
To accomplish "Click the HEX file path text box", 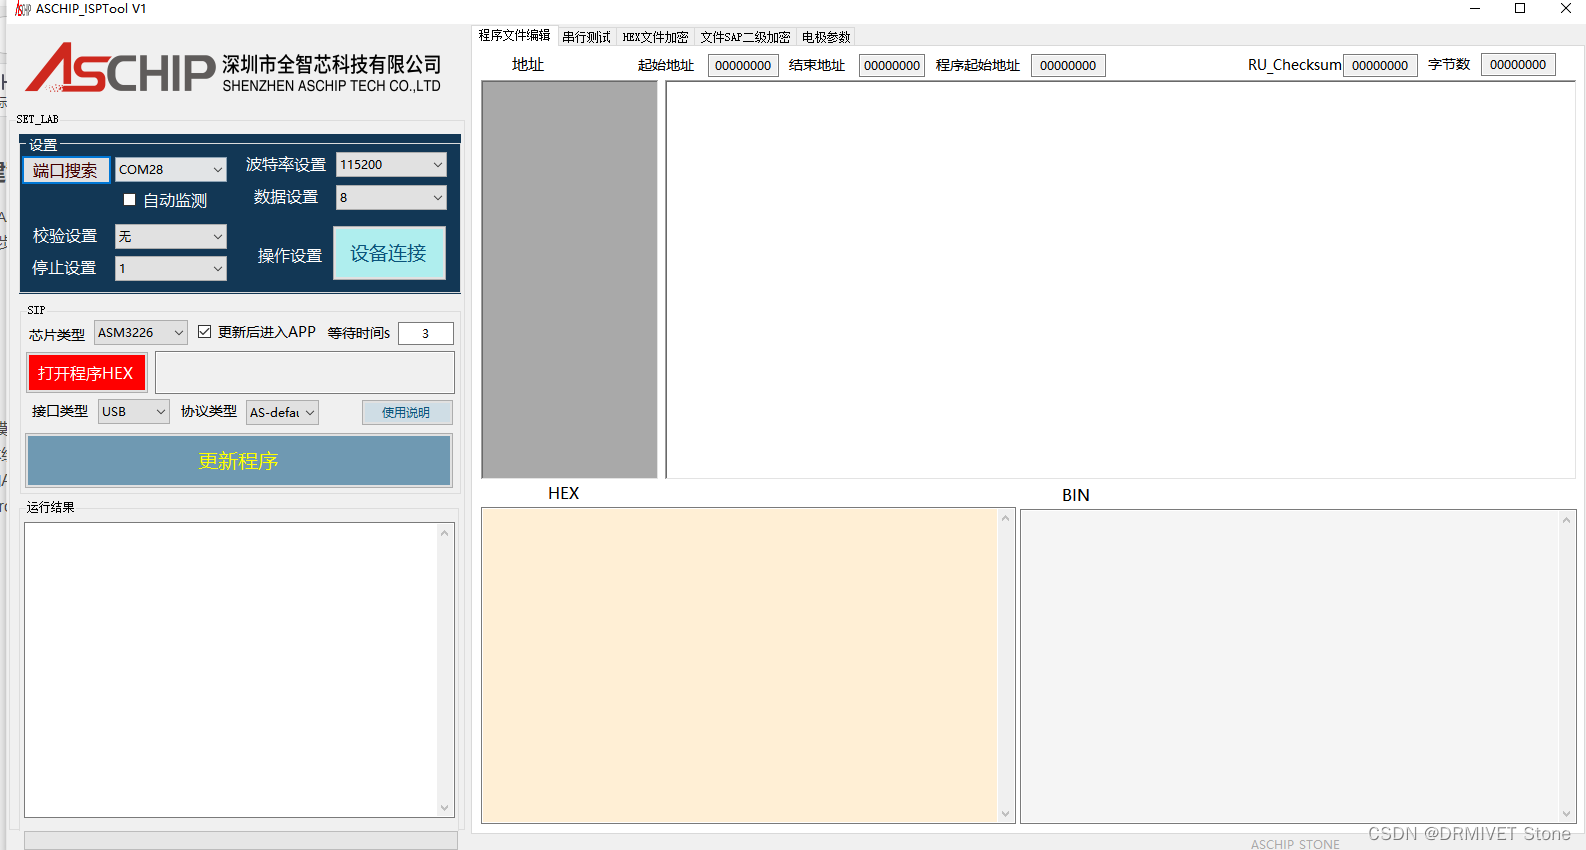I will click(305, 373).
